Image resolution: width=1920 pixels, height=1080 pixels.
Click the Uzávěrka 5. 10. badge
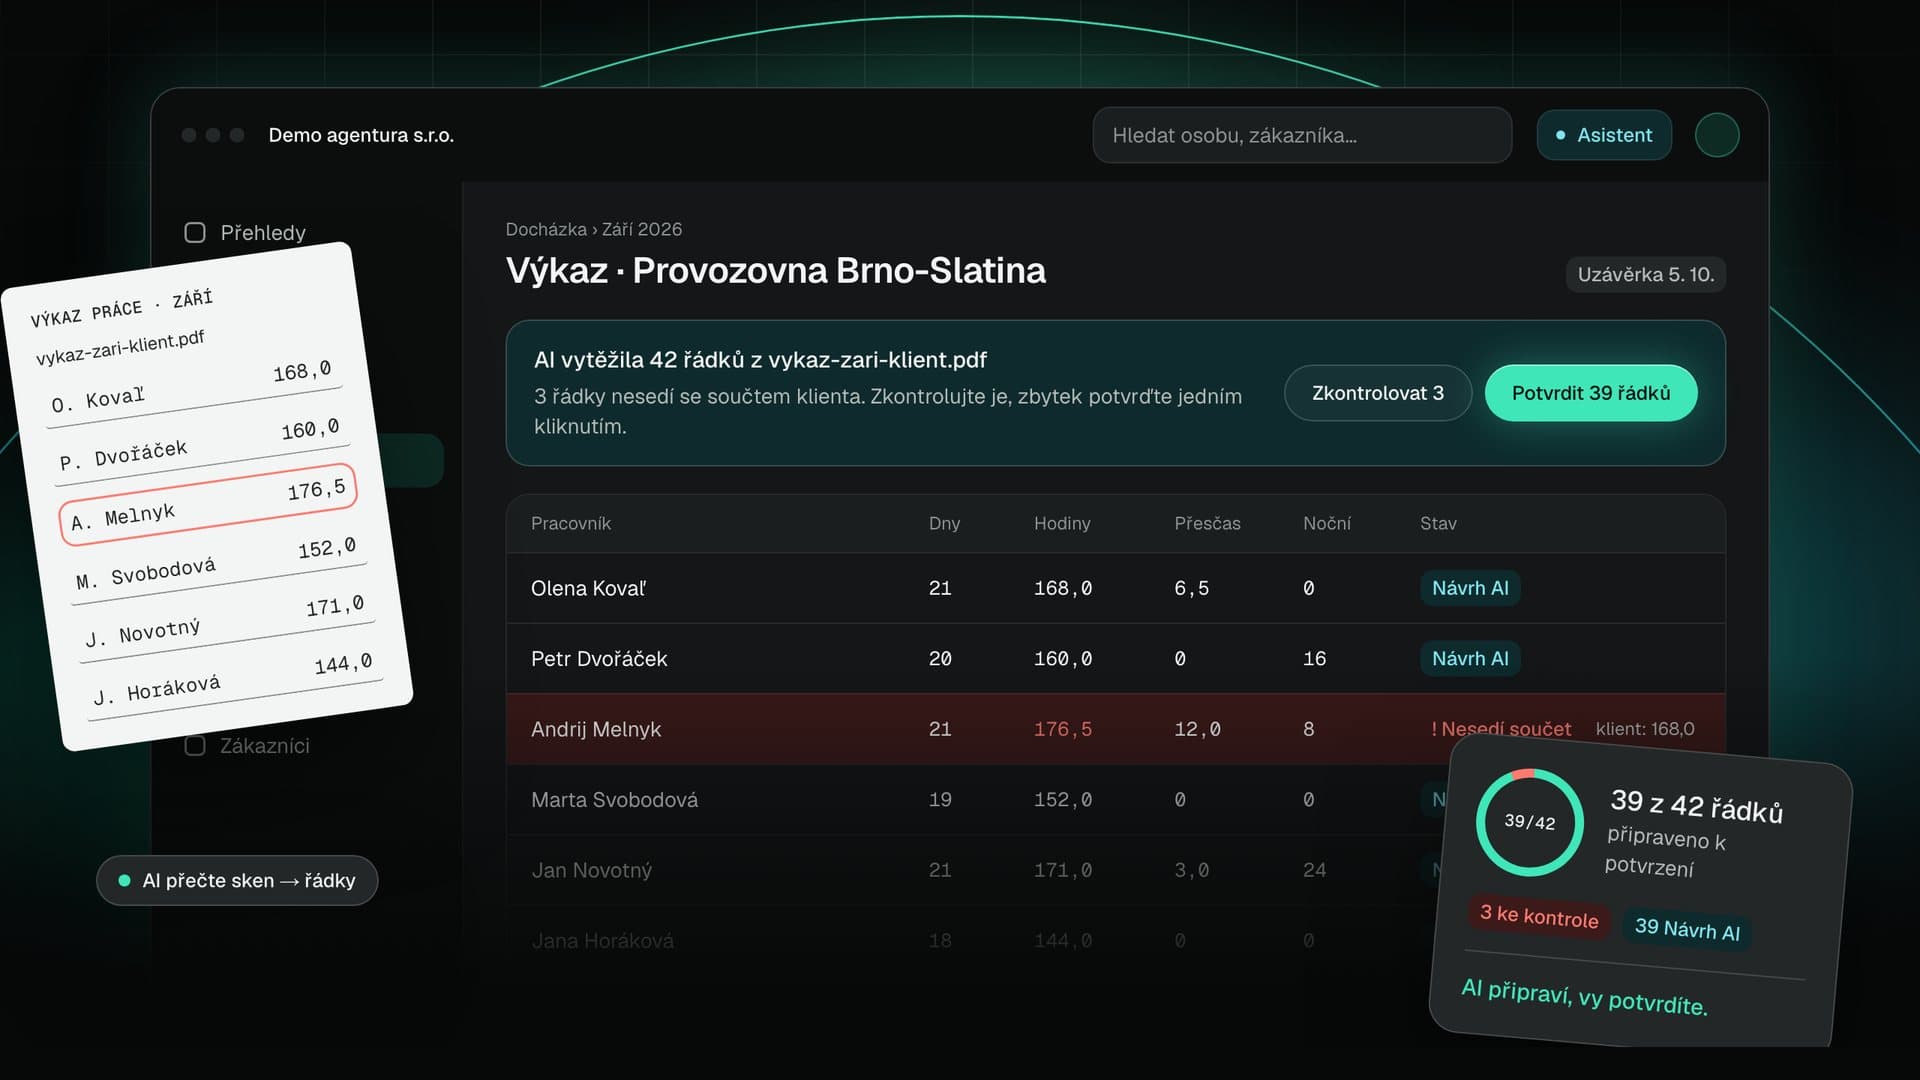click(1646, 274)
